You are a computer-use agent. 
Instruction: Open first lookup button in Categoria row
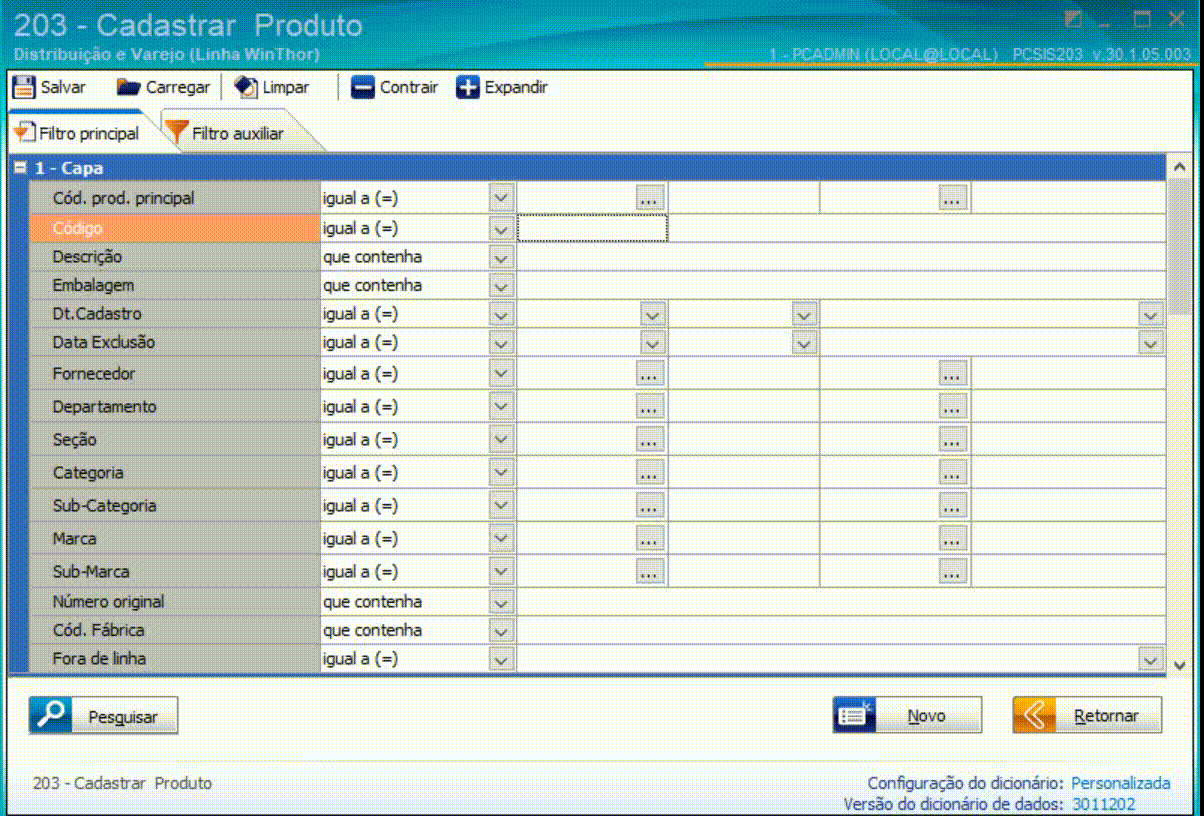pos(650,473)
